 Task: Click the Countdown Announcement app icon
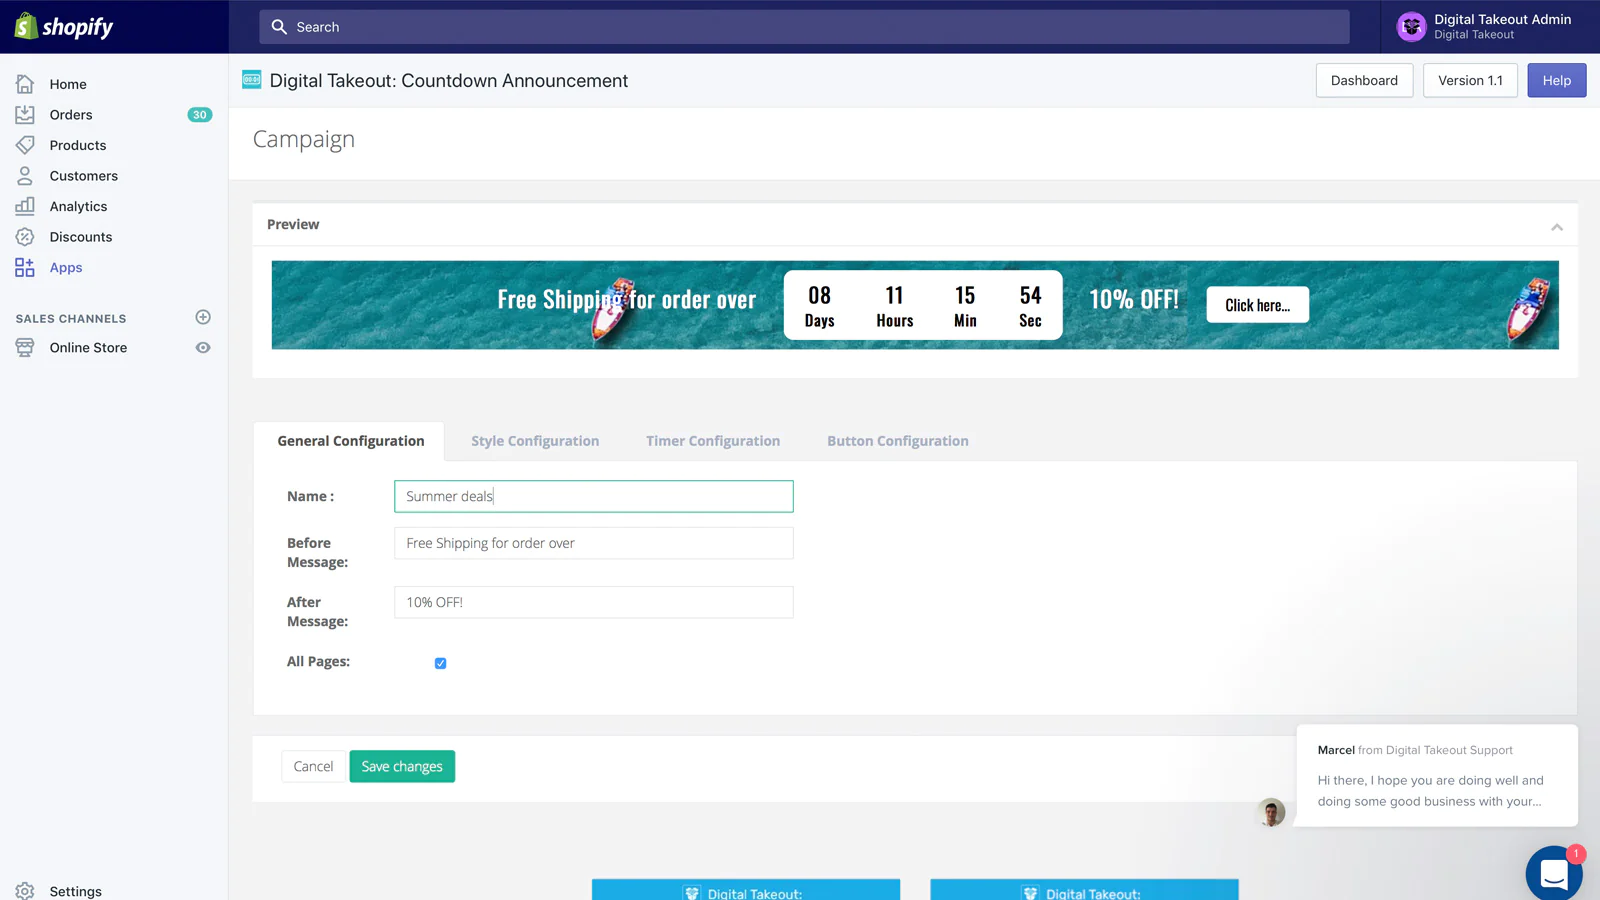[252, 80]
